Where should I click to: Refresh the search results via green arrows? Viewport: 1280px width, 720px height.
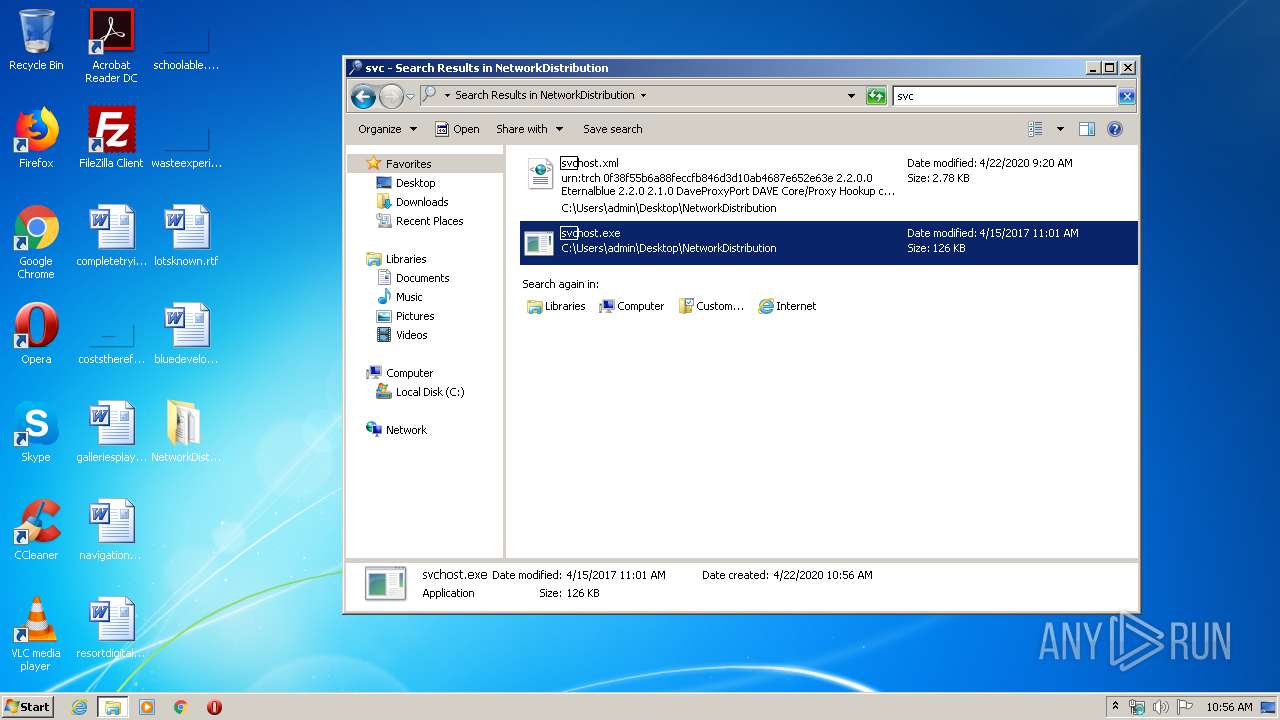click(x=876, y=96)
